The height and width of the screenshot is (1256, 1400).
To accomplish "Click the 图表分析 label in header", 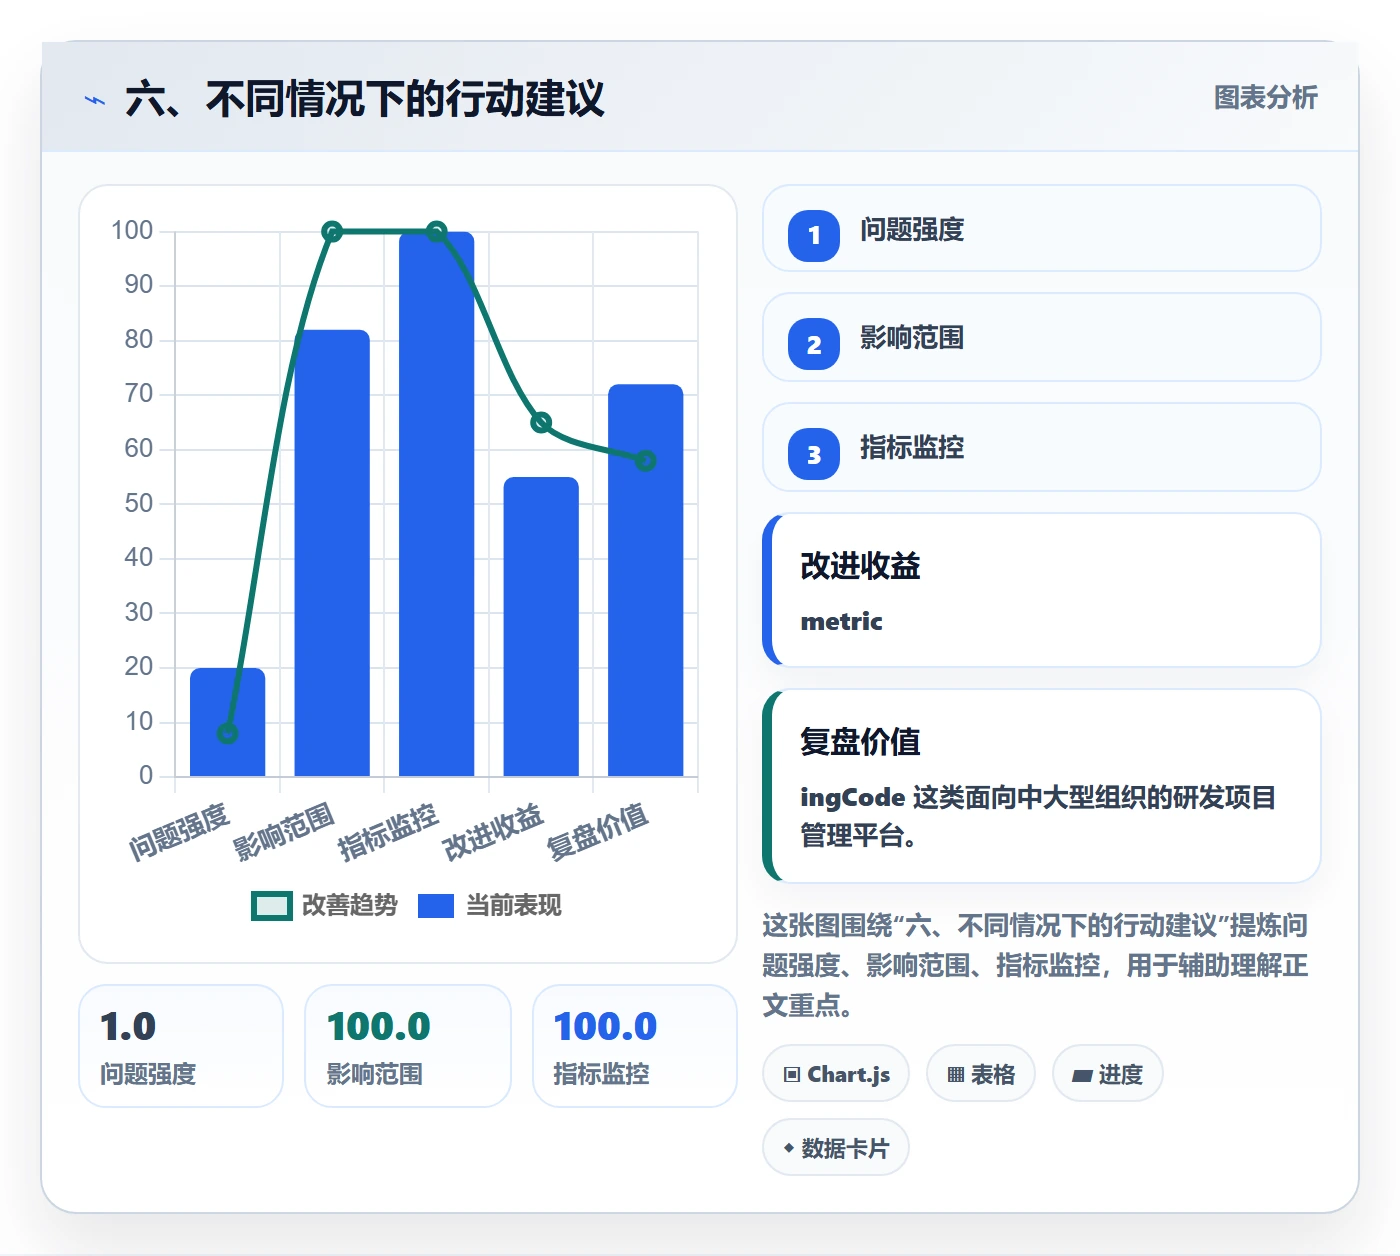I will pos(1265,98).
